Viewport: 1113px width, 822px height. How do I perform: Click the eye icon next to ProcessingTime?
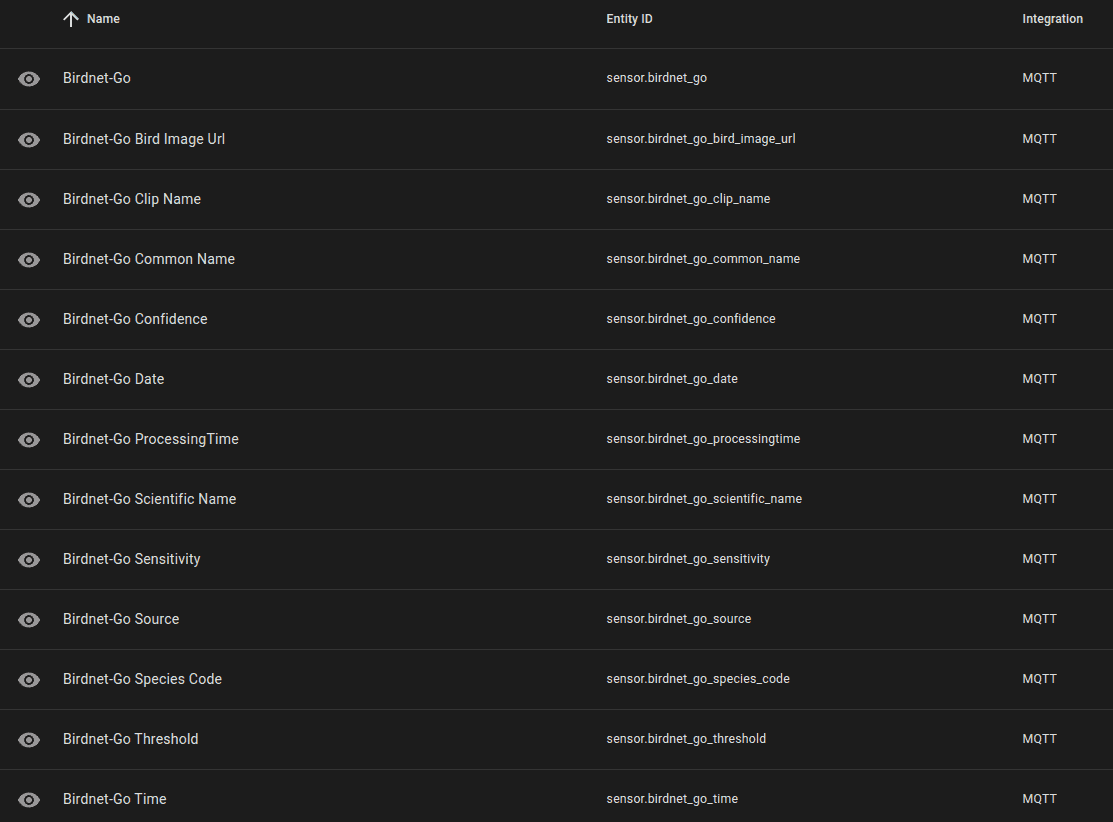(29, 439)
